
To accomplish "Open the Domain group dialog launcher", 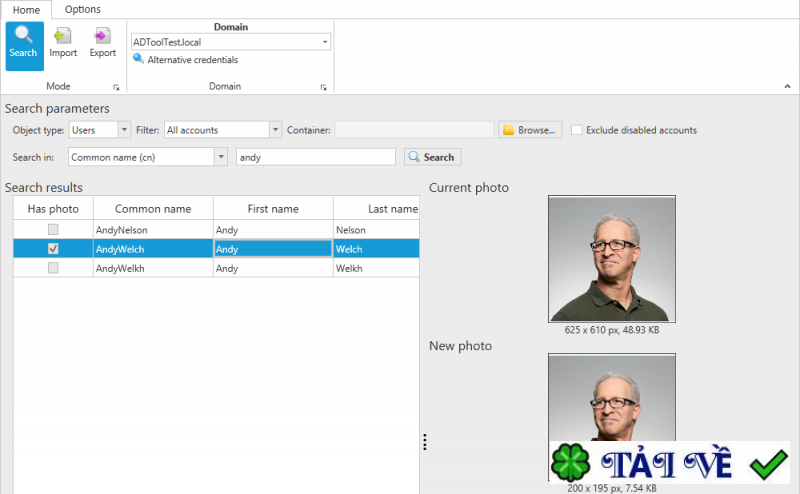I will (323, 87).
